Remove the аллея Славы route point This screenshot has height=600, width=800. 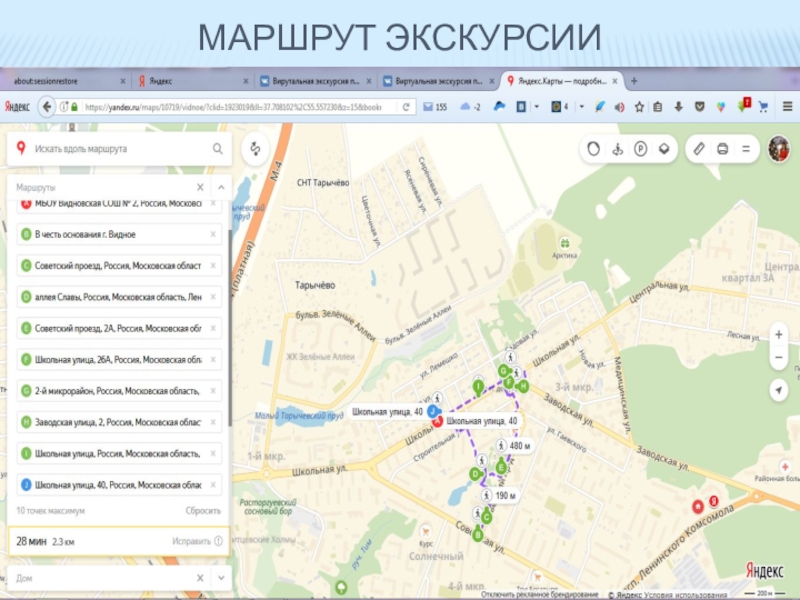tap(213, 297)
